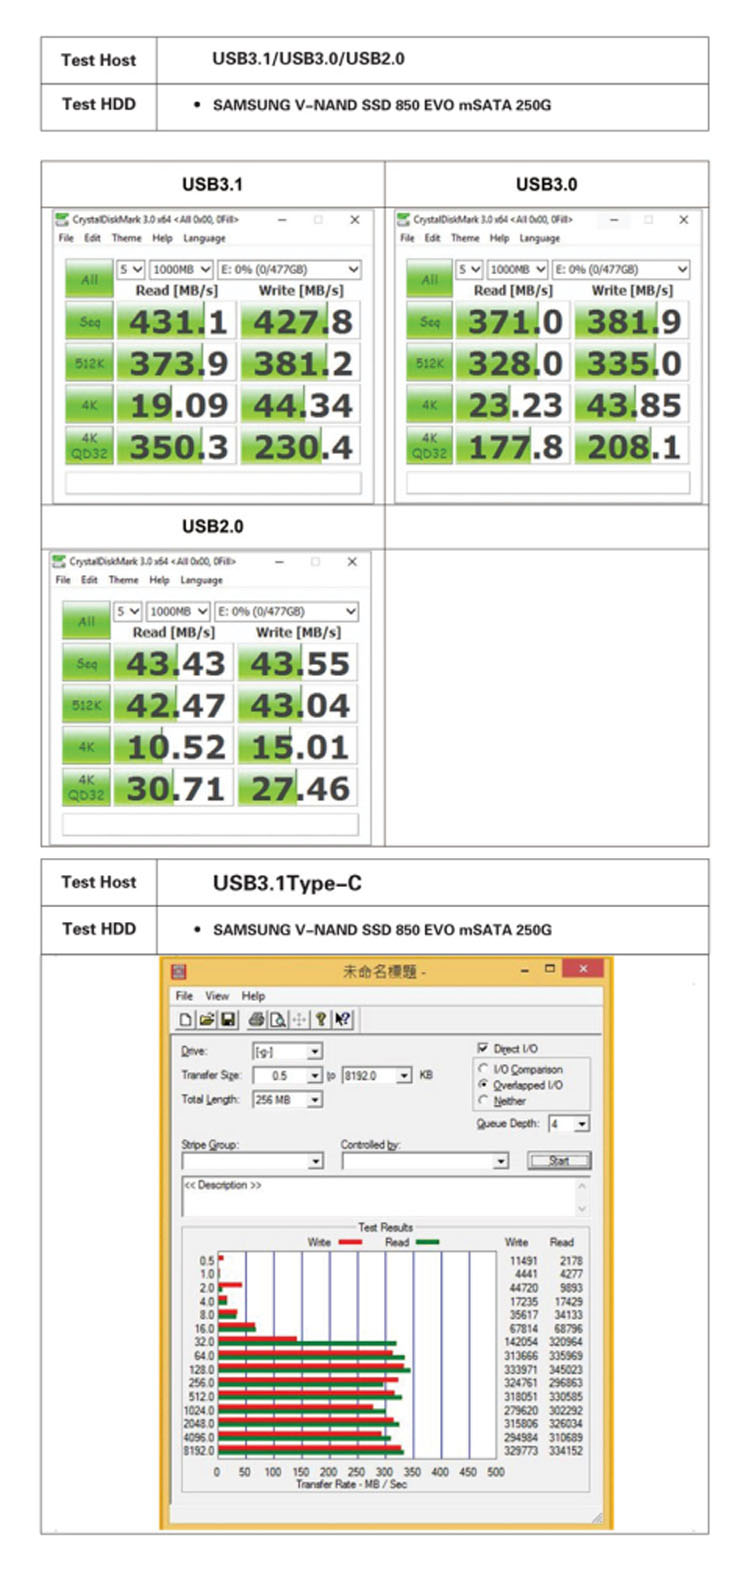Click the 208.1 4K QD32 write value

(x=632, y=446)
